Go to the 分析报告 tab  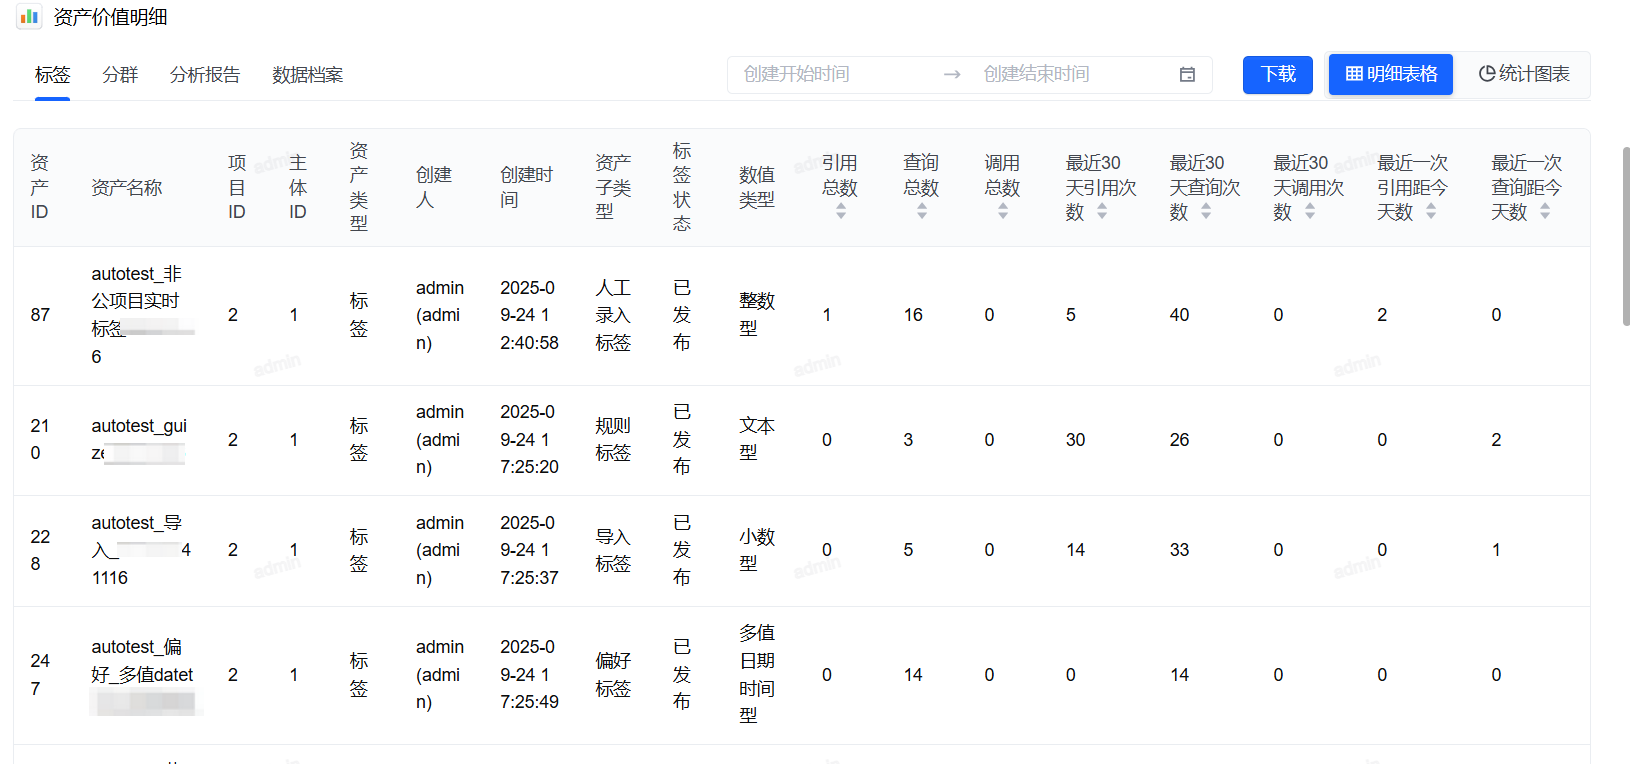[205, 75]
